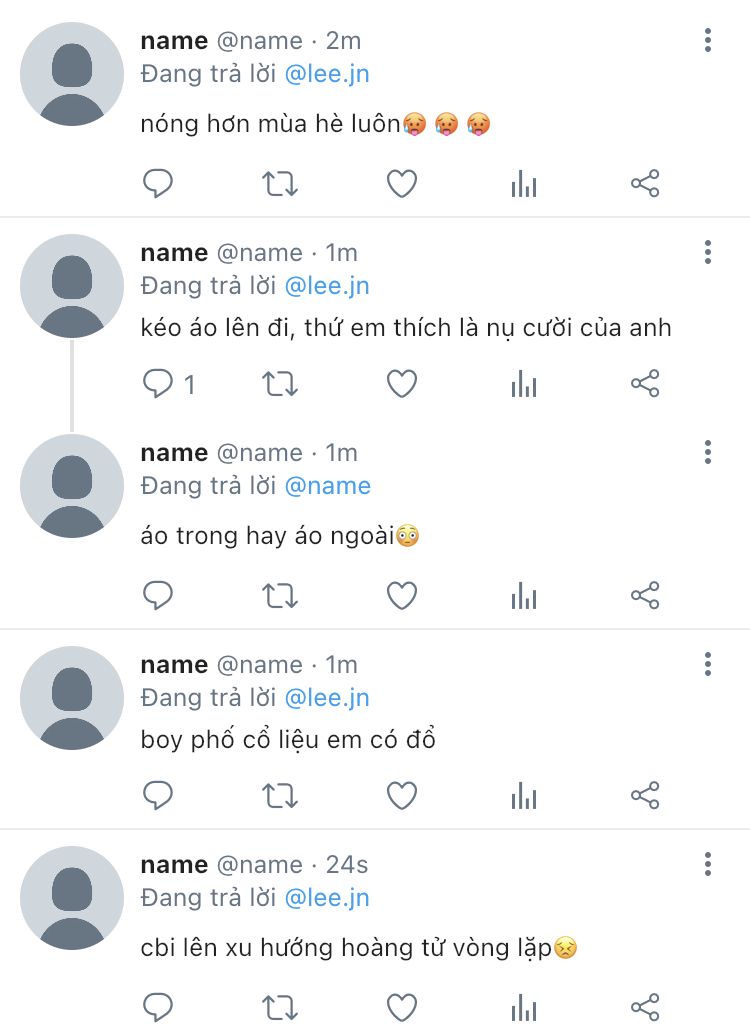Screen dimensions: 750x1035
Task: Retweet the "cbi lên xu hướng" tweet
Action: coord(280,1008)
